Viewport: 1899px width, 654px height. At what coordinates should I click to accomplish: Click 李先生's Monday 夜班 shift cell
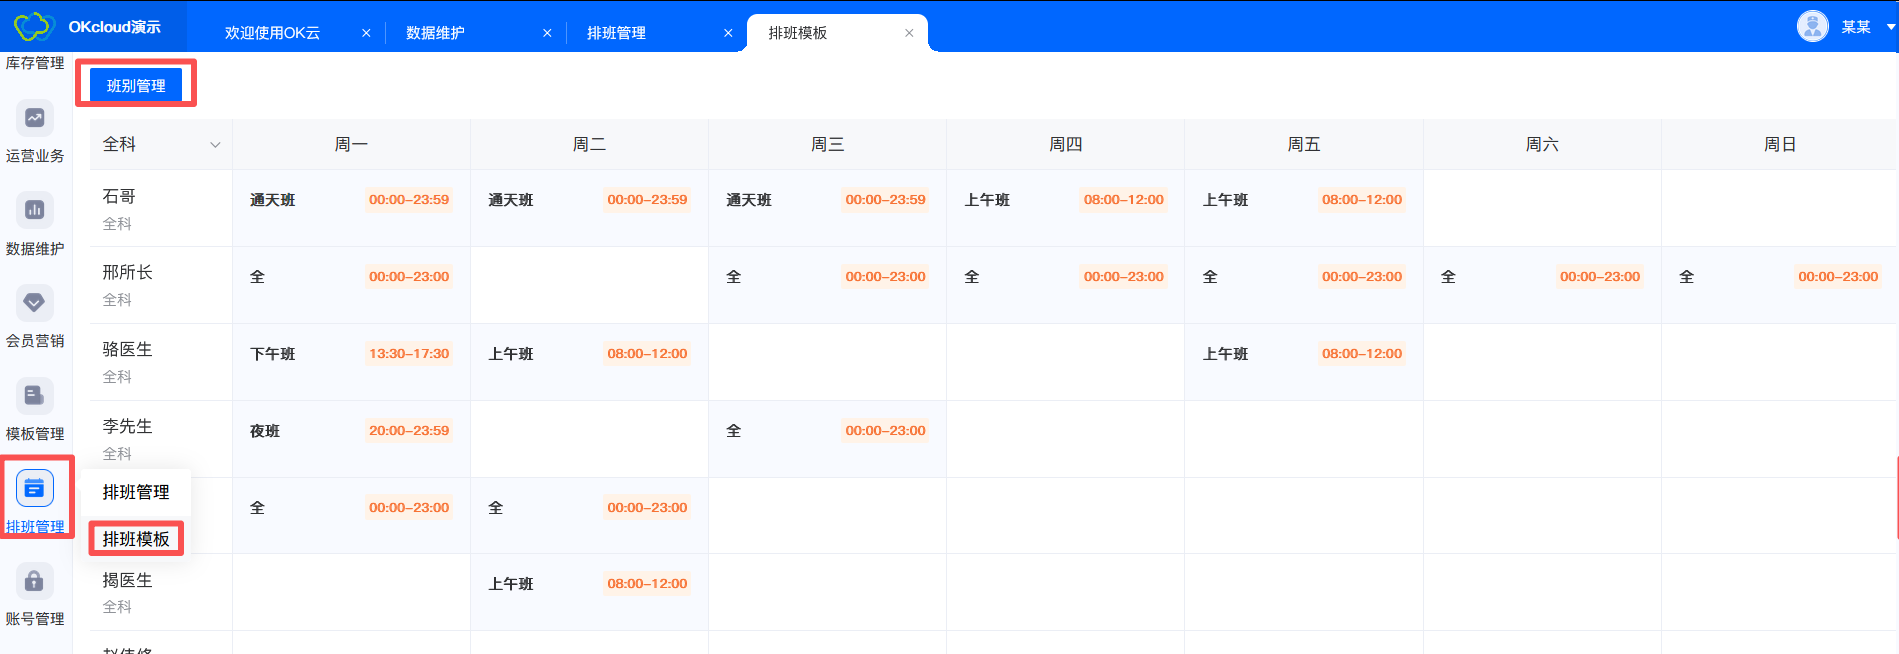(x=350, y=431)
